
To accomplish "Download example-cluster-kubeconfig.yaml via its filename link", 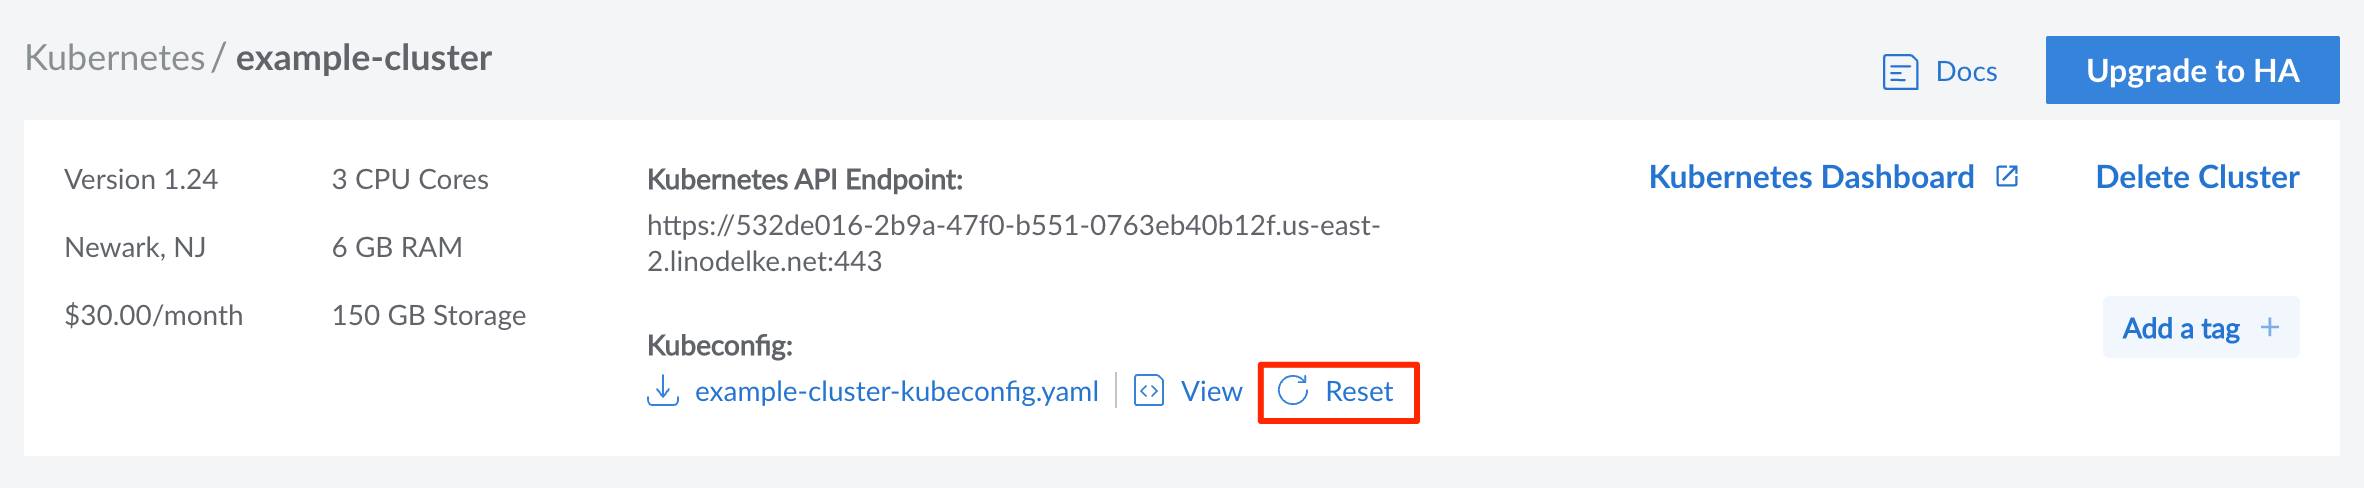I will tap(896, 391).
